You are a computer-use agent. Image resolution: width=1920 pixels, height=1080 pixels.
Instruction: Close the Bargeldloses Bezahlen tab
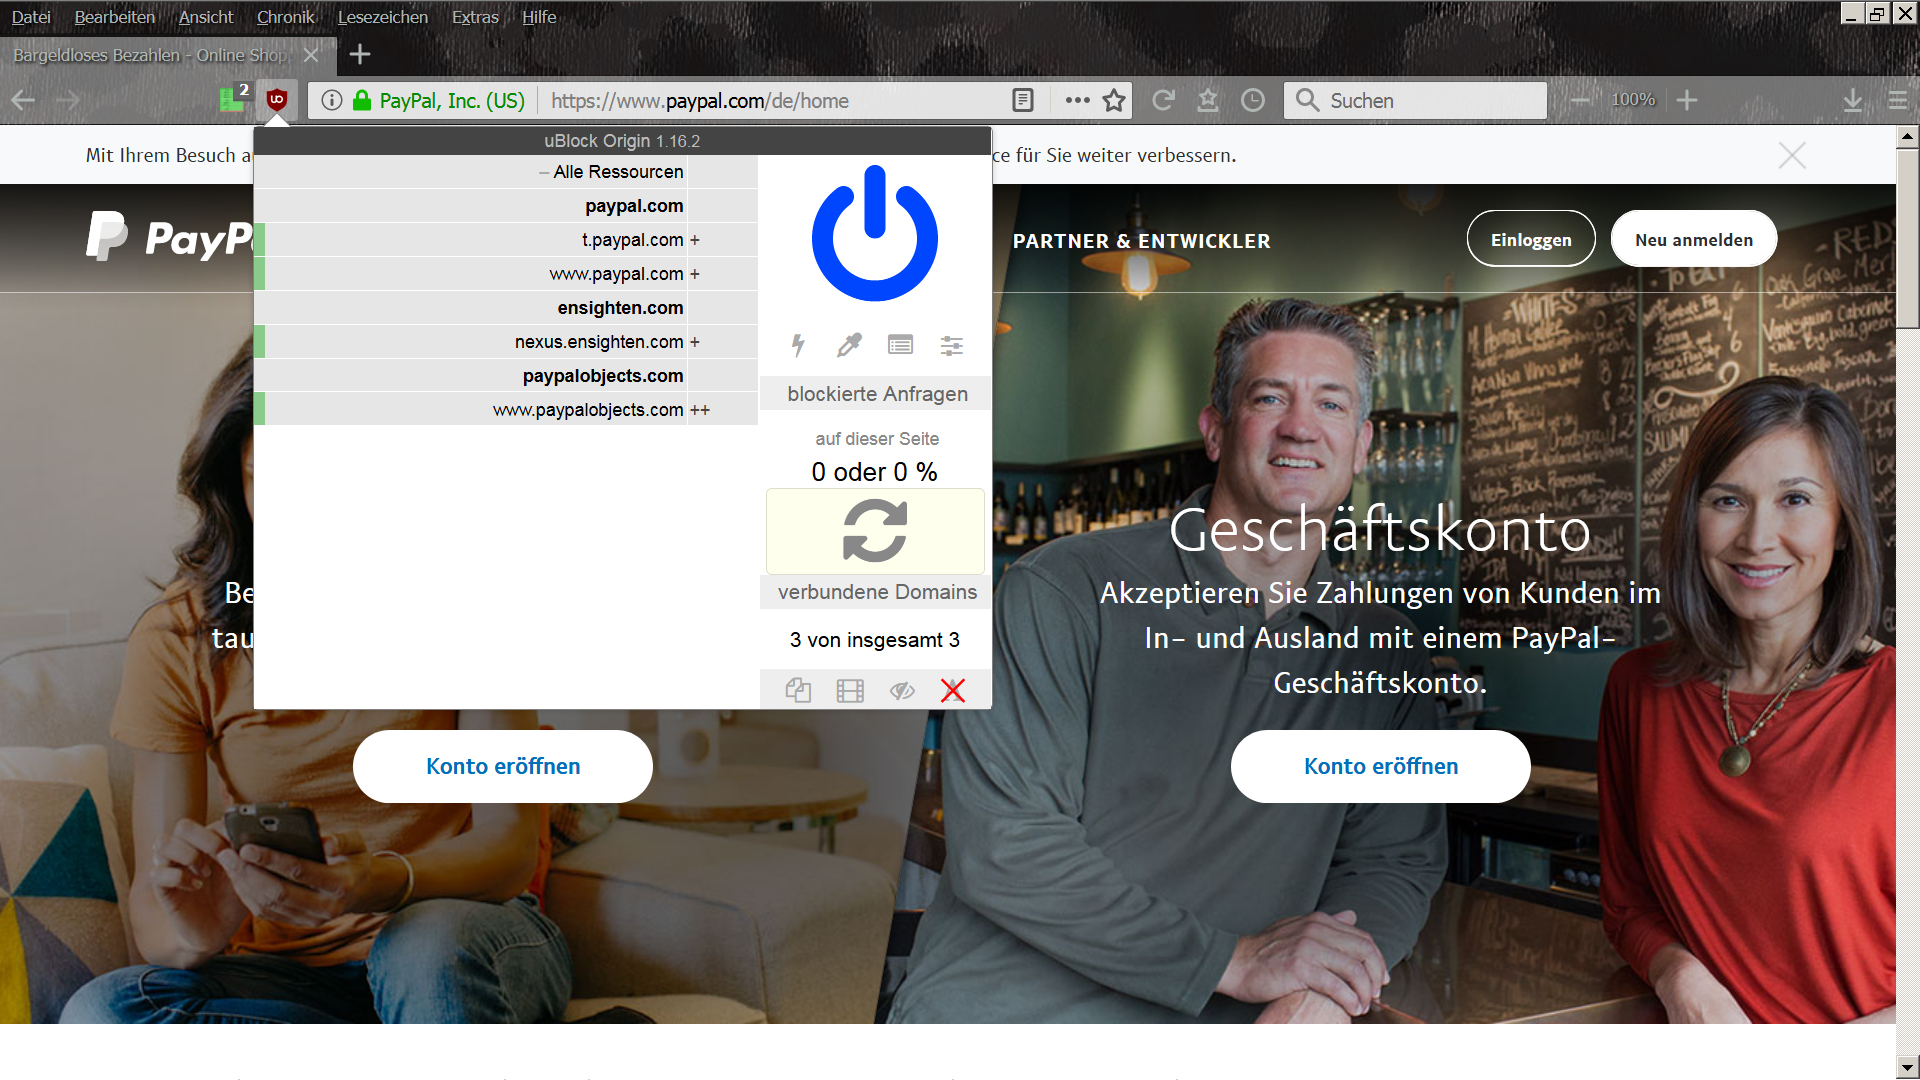point(311,55)
